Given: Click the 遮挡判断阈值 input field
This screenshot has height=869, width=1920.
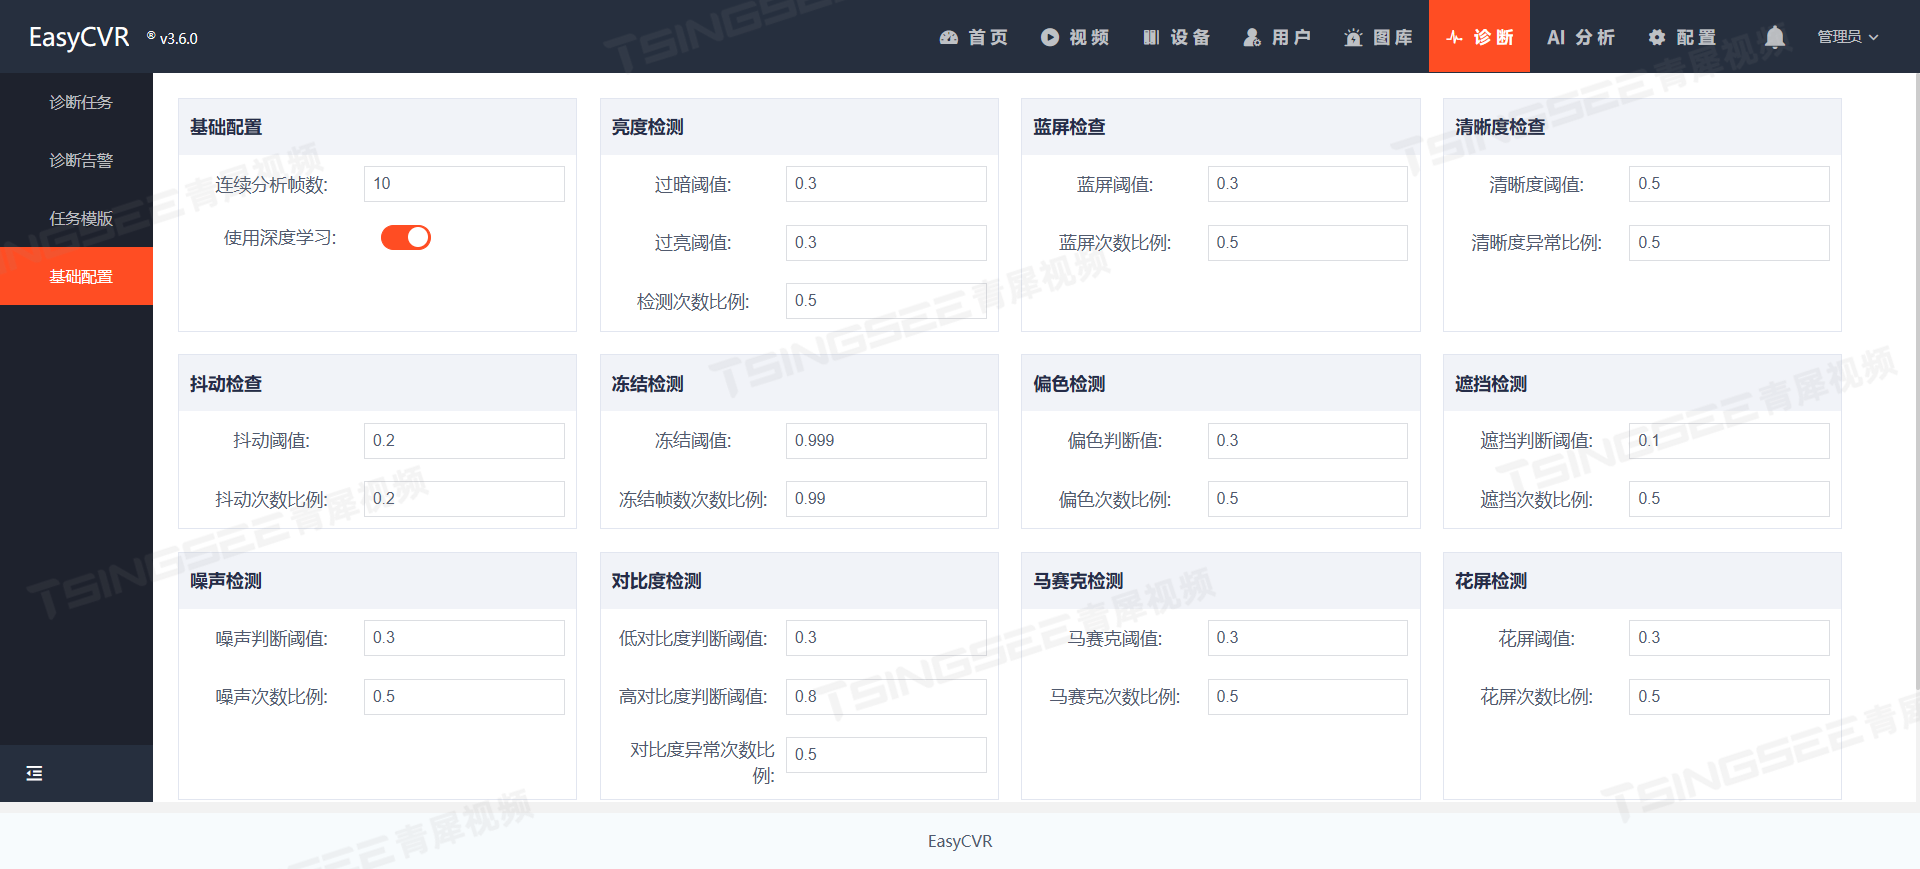Looking at the screenshot, I should (x=1729, y=441).
